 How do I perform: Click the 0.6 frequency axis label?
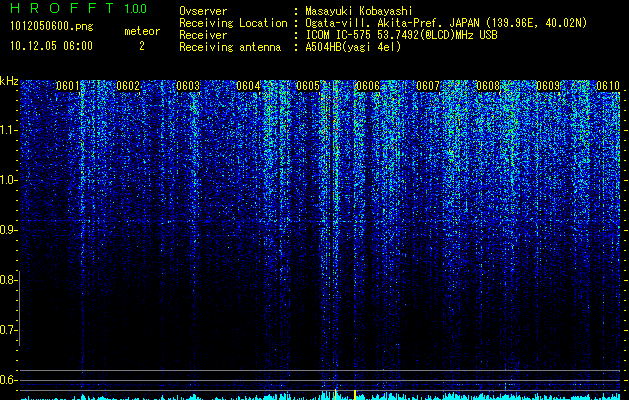(x=8, y=380)
